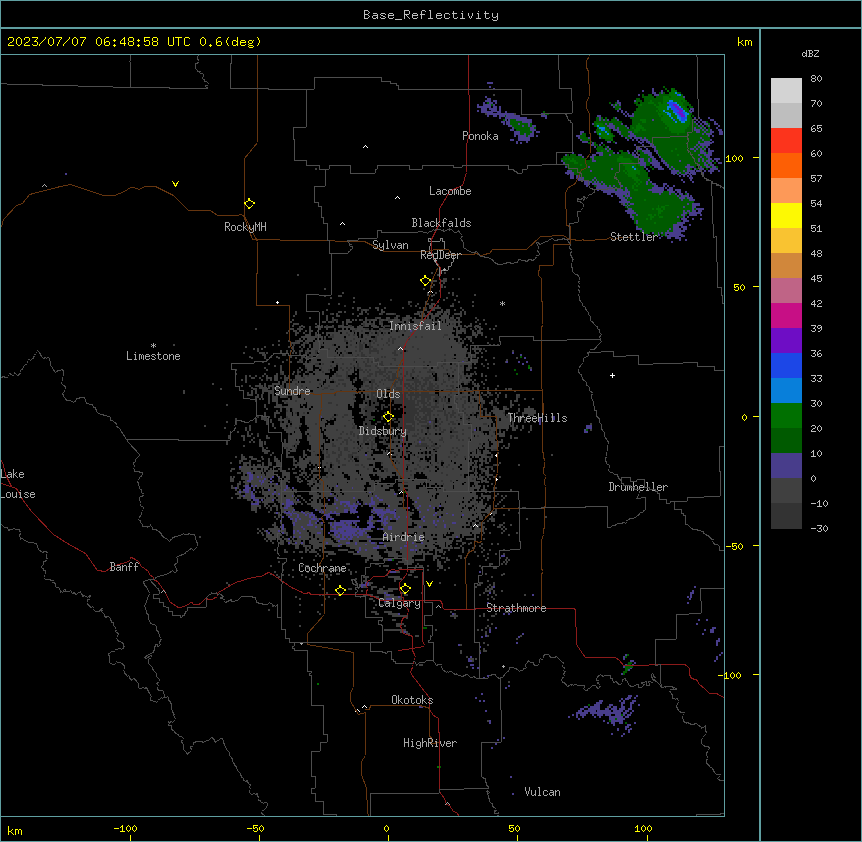Click the Drumheller city label
The image size is (862, 842).
point(638,487)
